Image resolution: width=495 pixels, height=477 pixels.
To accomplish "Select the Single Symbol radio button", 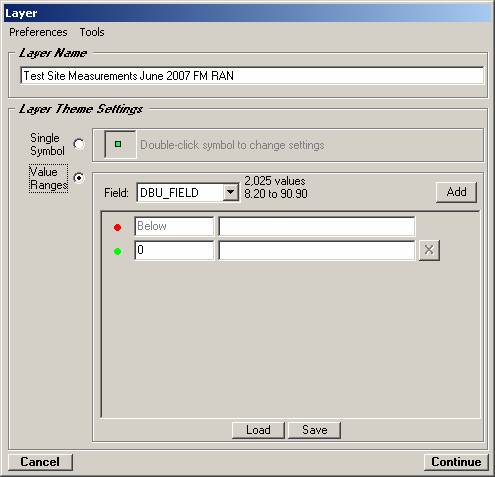I will point(79,144).
